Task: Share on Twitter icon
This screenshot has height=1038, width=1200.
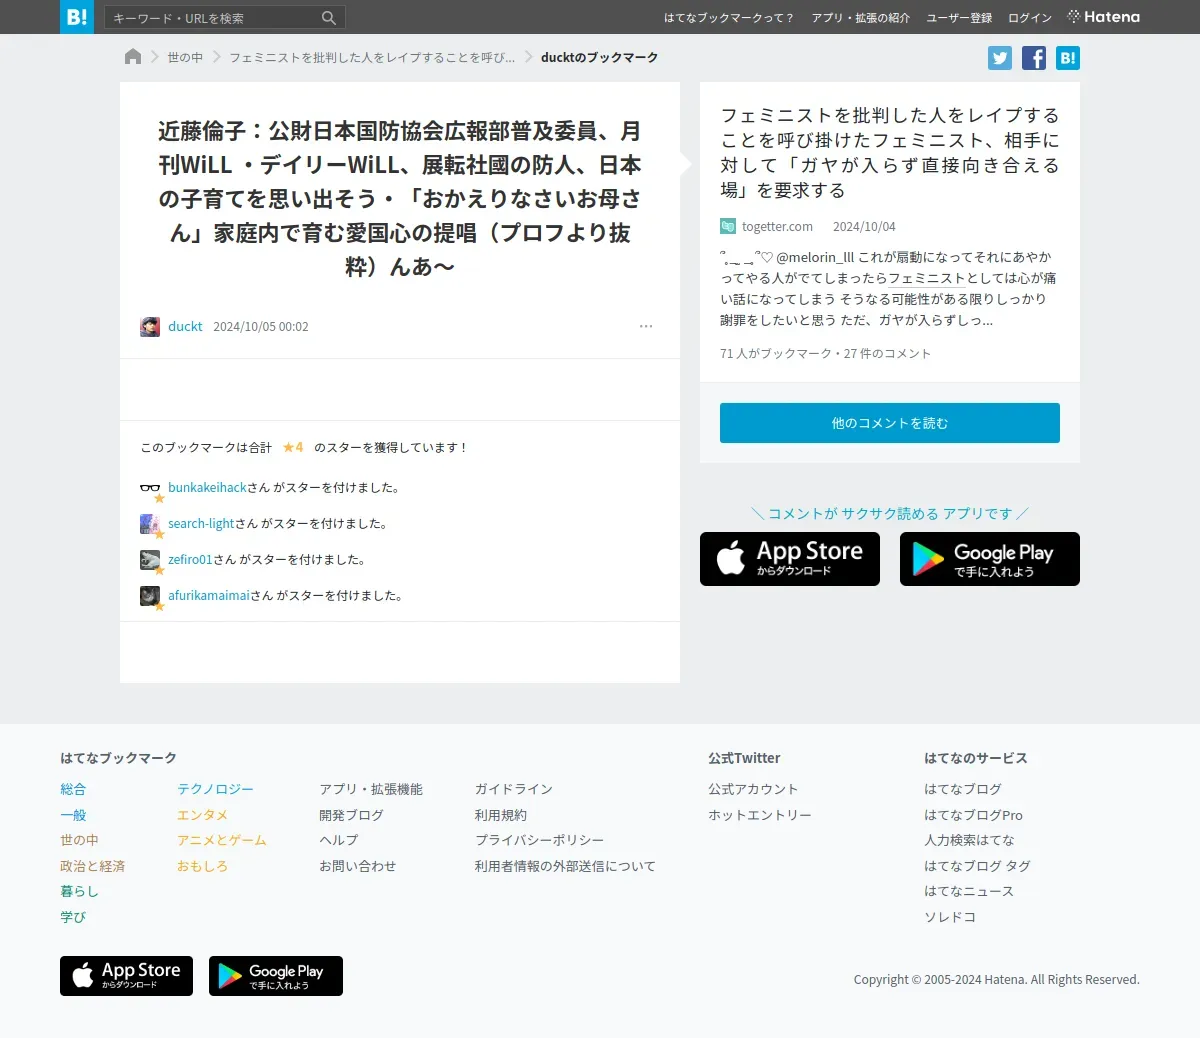Action: click(x=1000, y=58)
